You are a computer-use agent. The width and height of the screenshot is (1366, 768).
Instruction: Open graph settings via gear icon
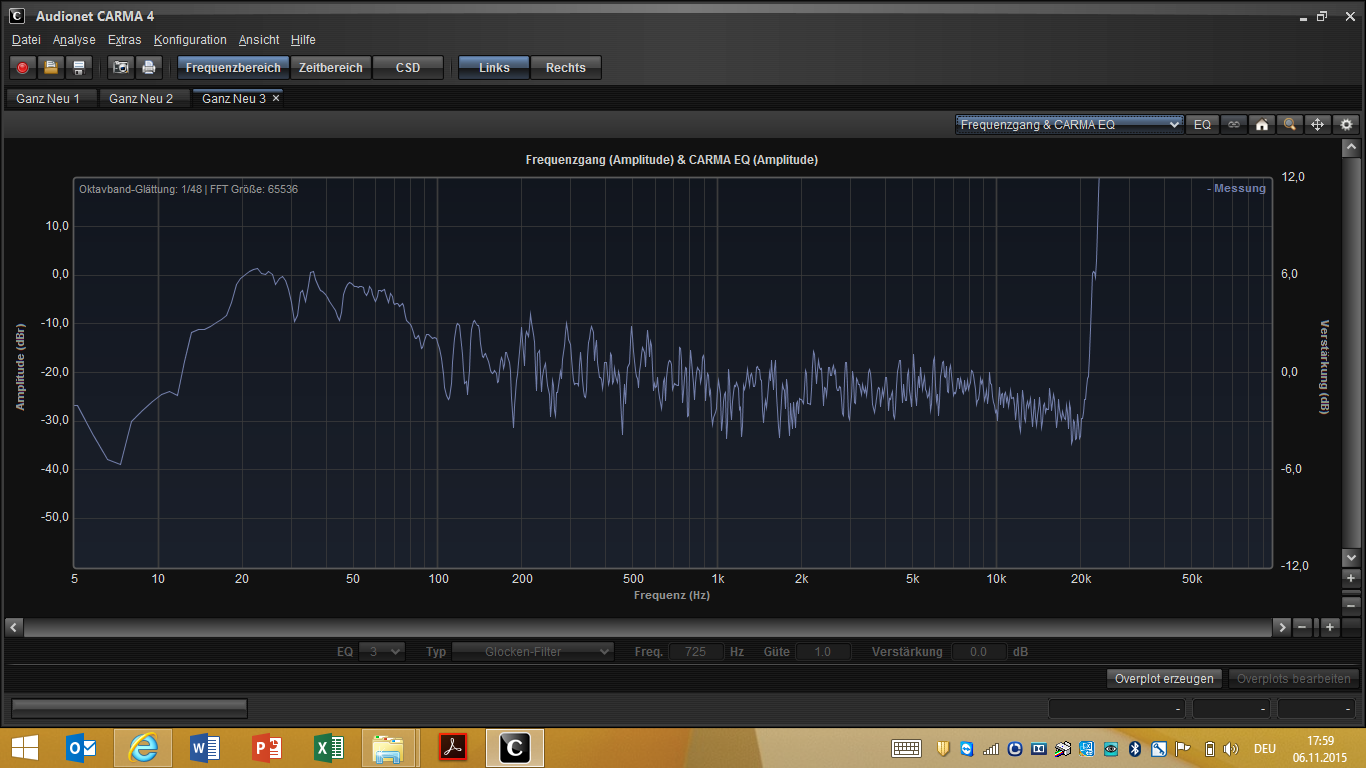pos(1347,124)
